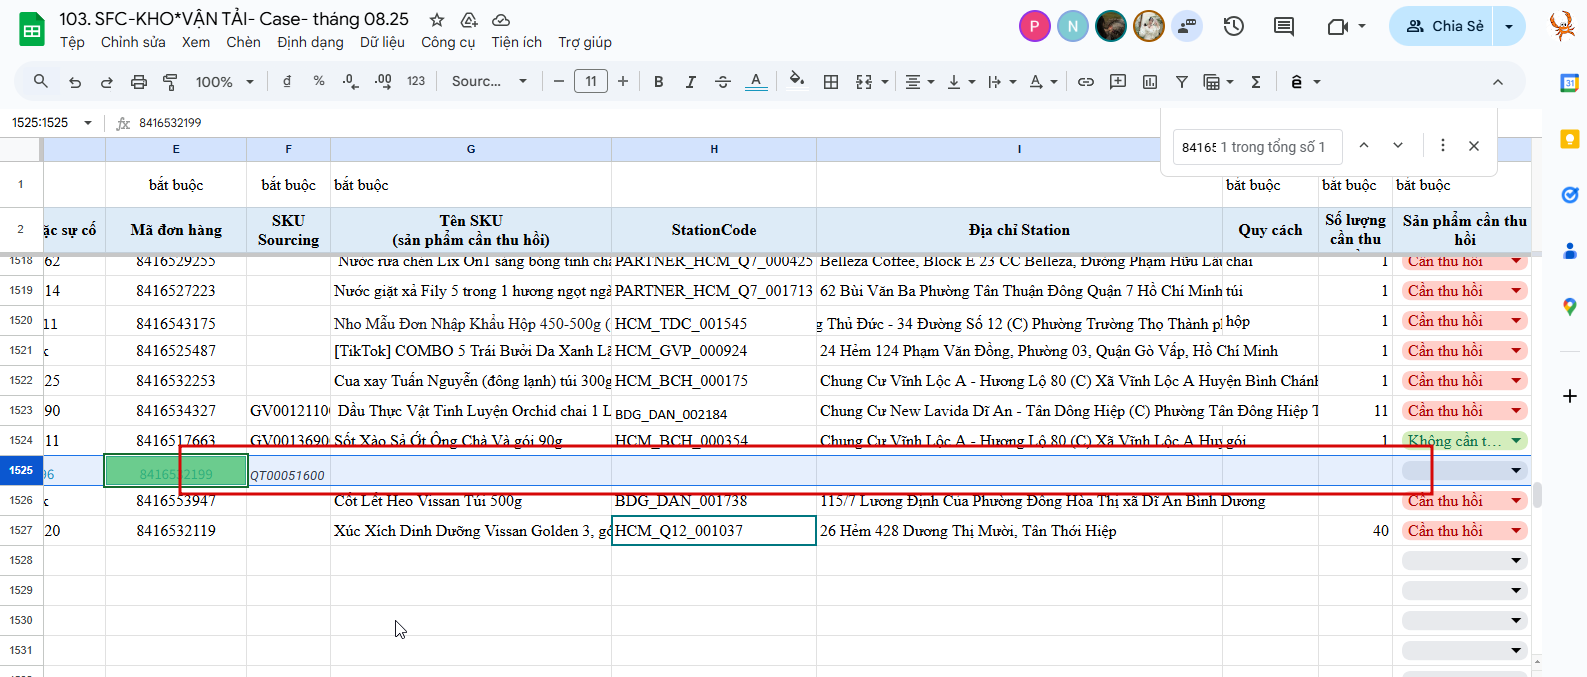1587x677 pixels.
Task: Get add-ons plus icon in side panel
Action: point(1570,397)
